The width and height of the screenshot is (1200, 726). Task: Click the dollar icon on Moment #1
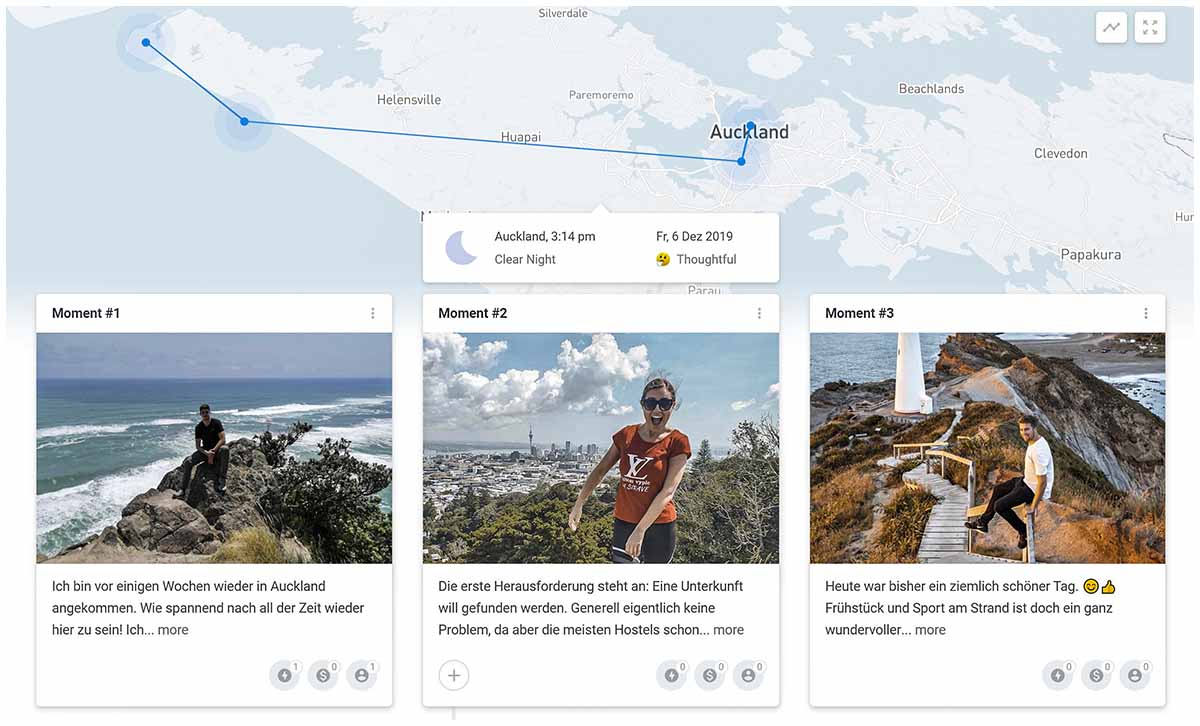click(x=323, y=675)
